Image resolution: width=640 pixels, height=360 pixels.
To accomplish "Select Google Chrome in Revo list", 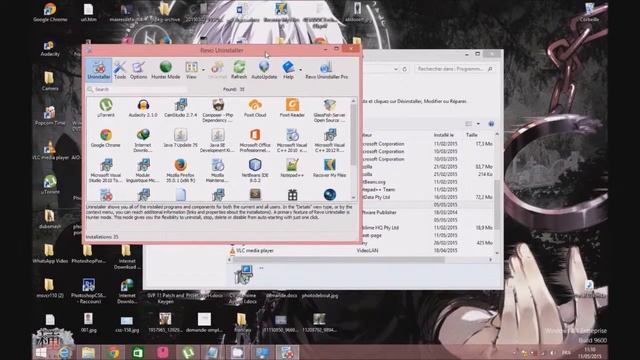I will 106,138.
